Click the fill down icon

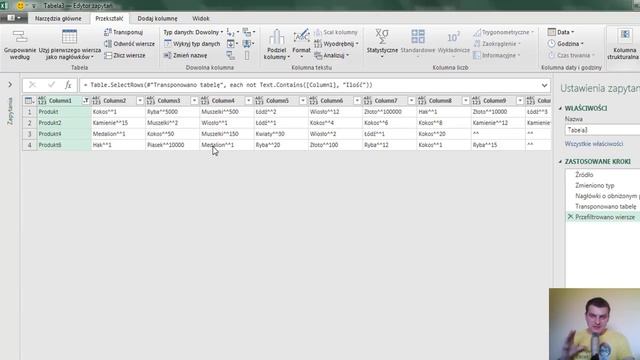[x=231, y=44]
